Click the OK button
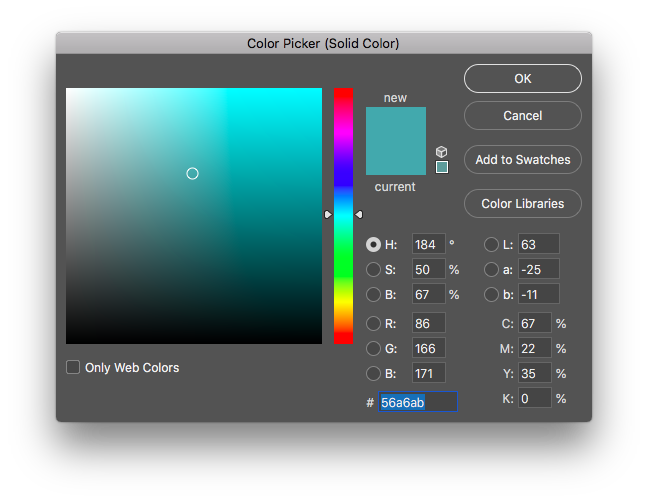The image size is (648, 502). click(x=523, y=79)
